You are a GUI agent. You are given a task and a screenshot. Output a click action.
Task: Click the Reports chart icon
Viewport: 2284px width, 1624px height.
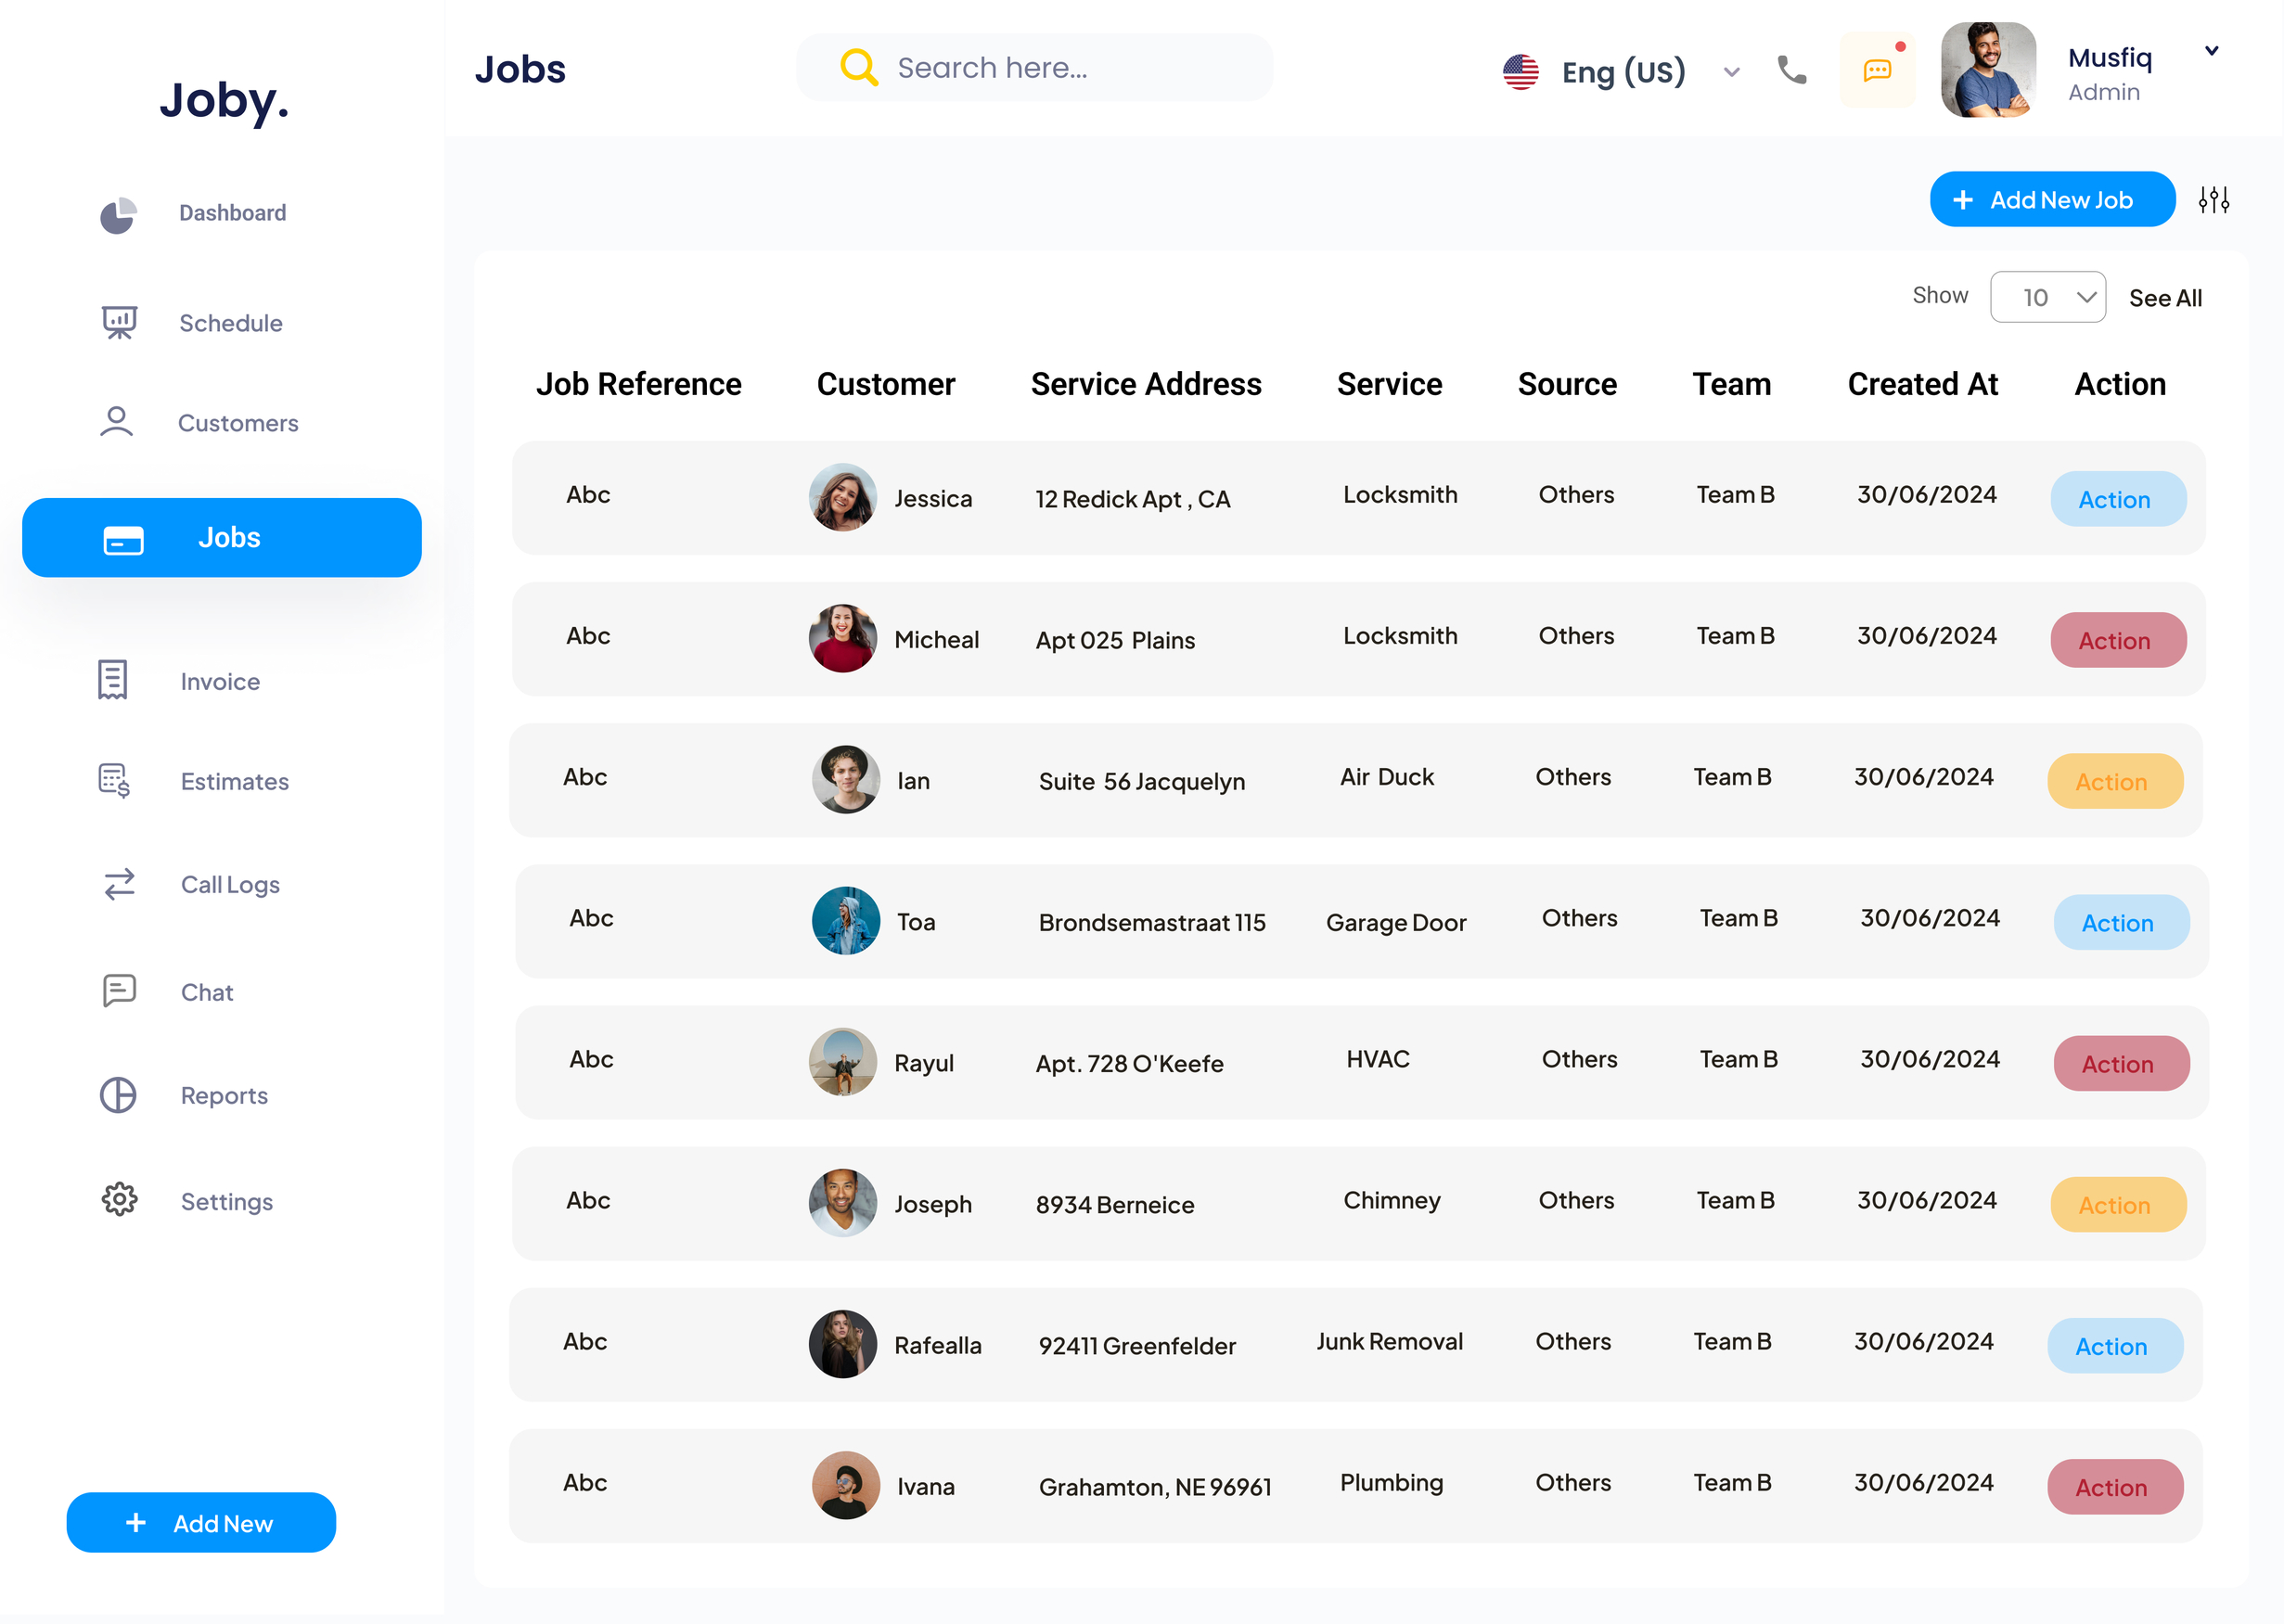coord(118,1095)
